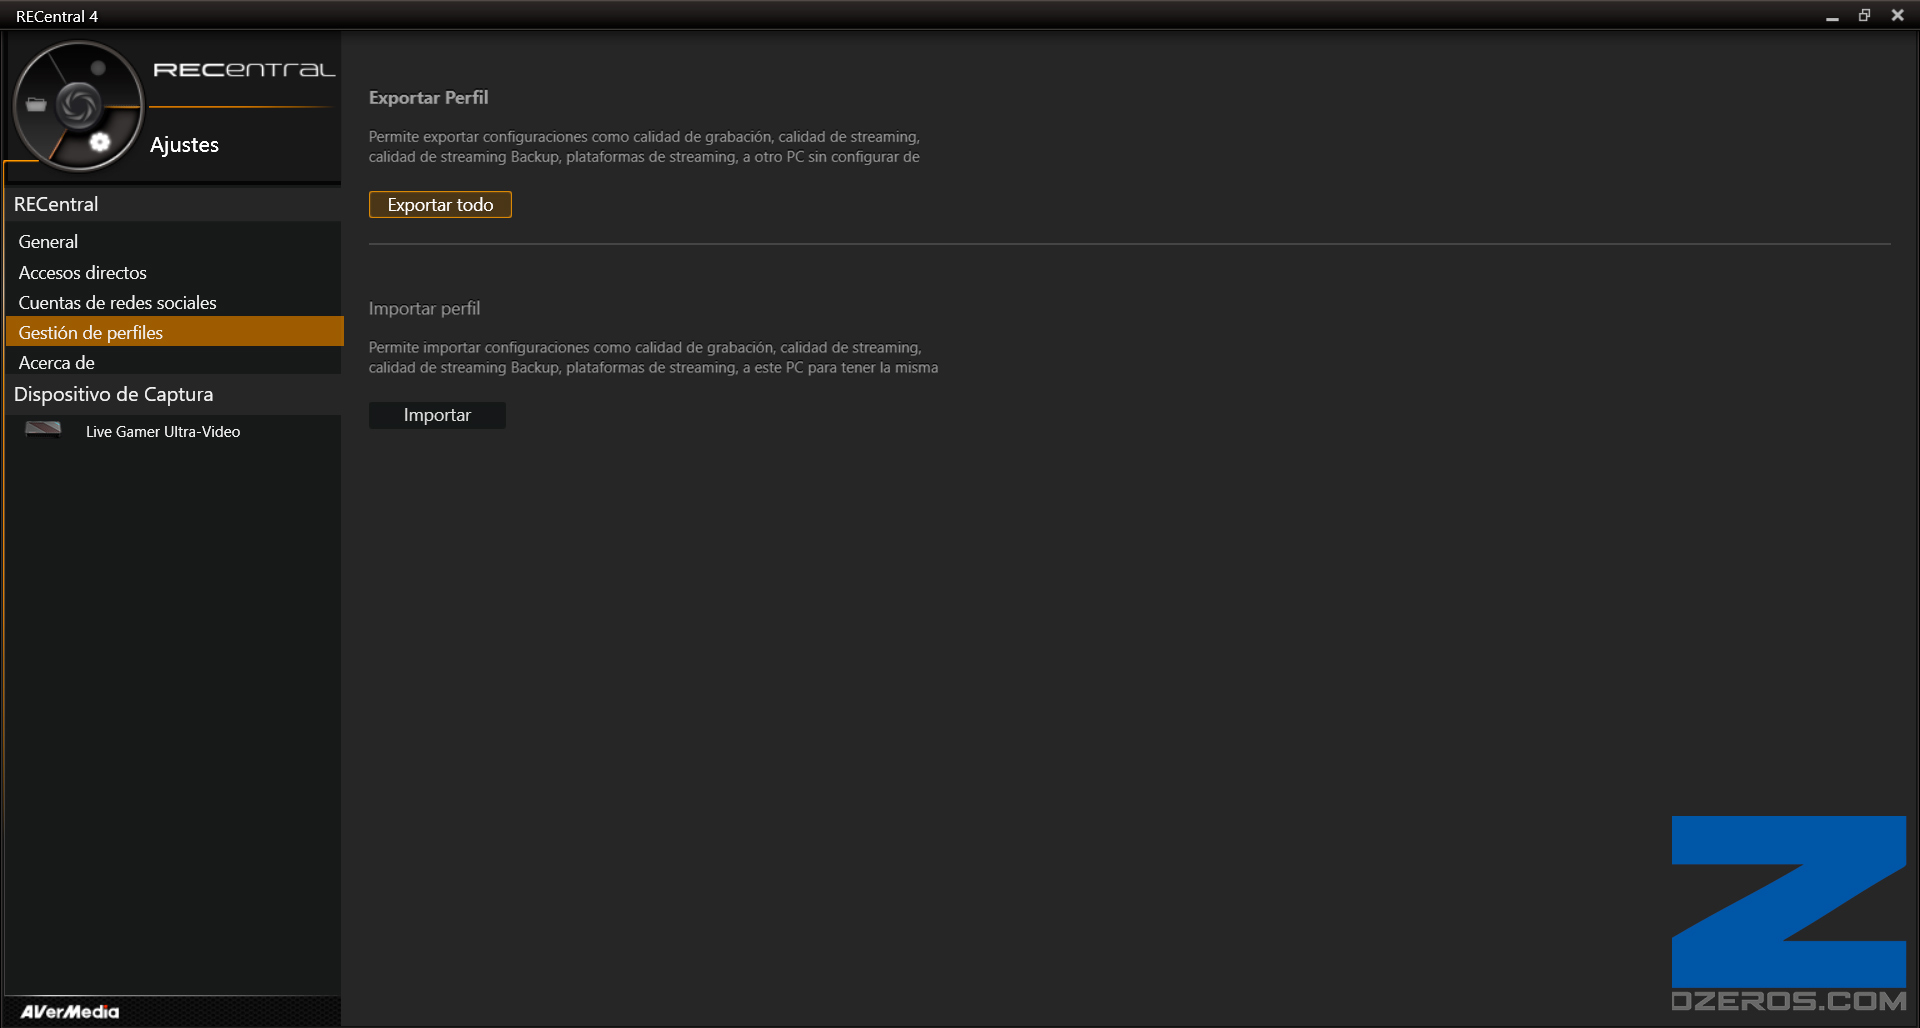Screen dimensions: 1920x1028
Task: Click the record dot on the wheel
Action: (98, 68)
